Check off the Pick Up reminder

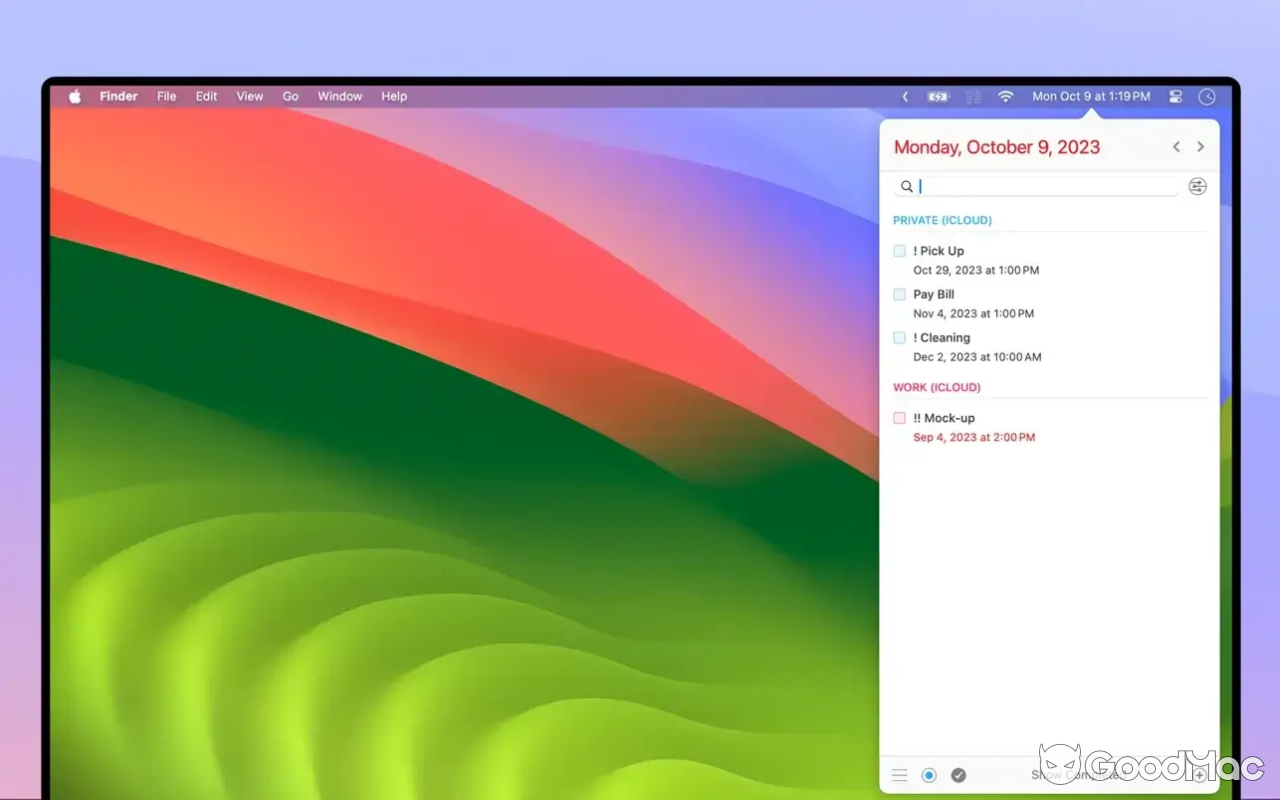pos(899,250)
